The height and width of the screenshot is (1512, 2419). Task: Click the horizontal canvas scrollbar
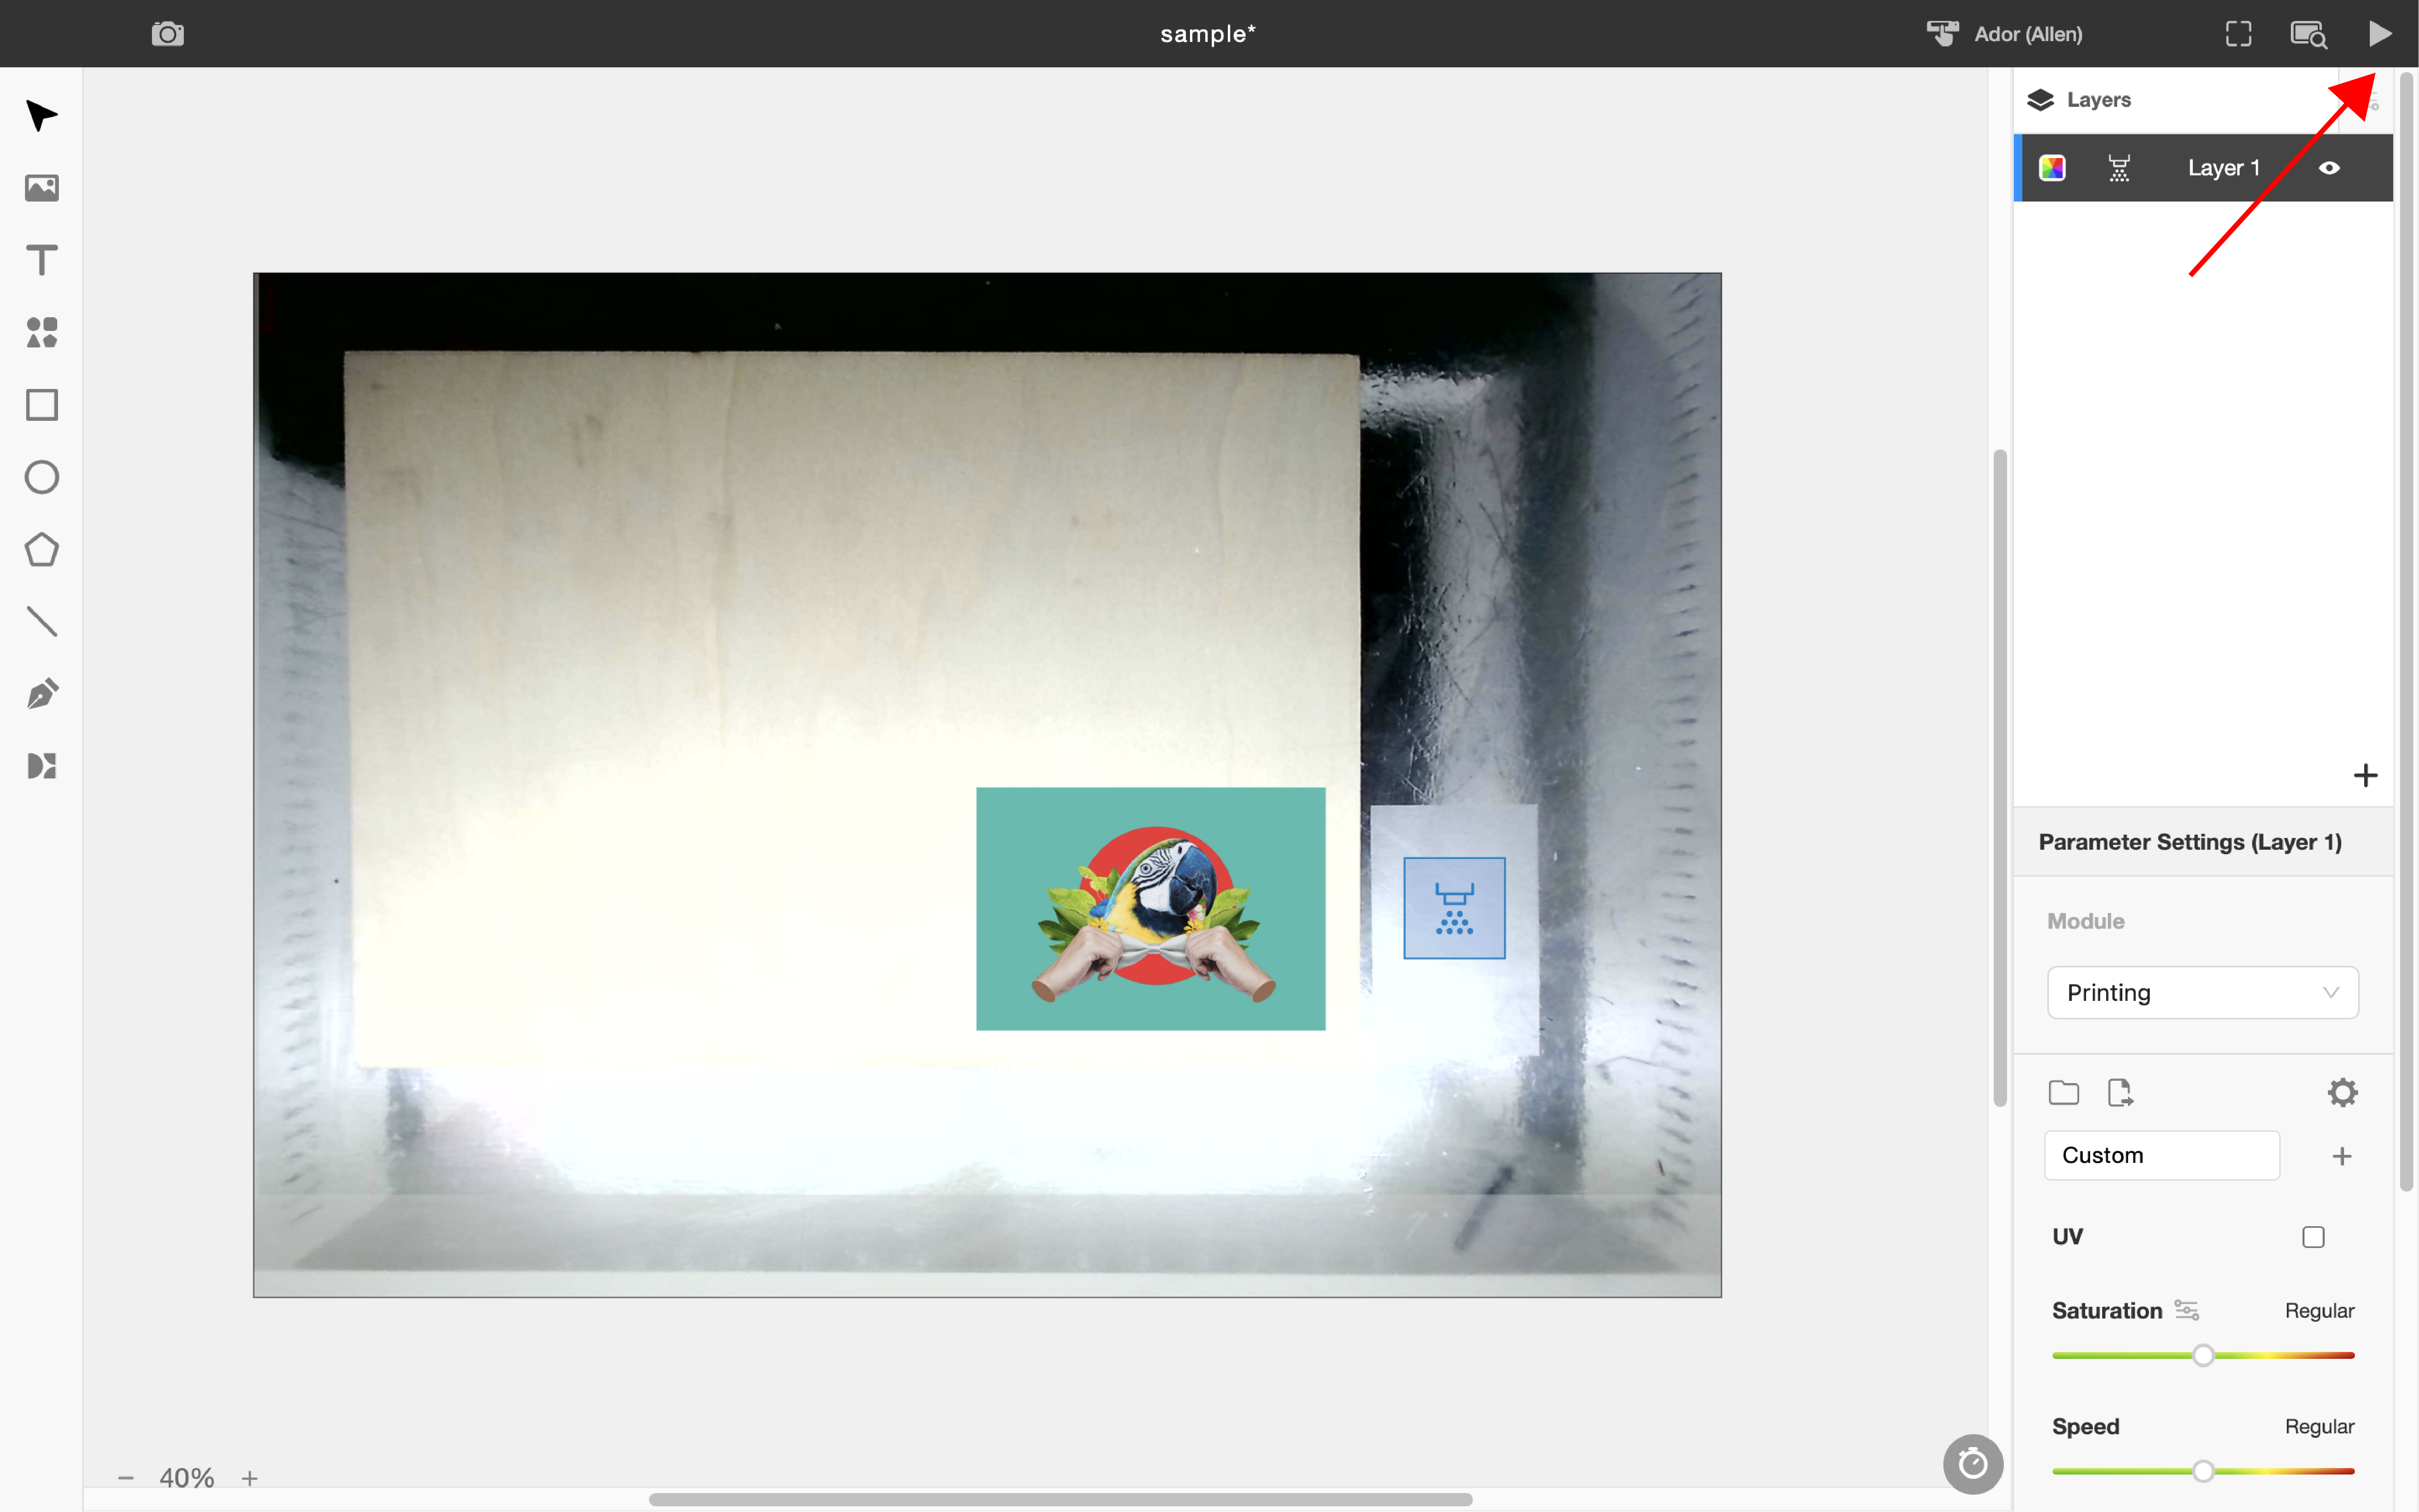pyautogui.click(x=1060, y=1499)
